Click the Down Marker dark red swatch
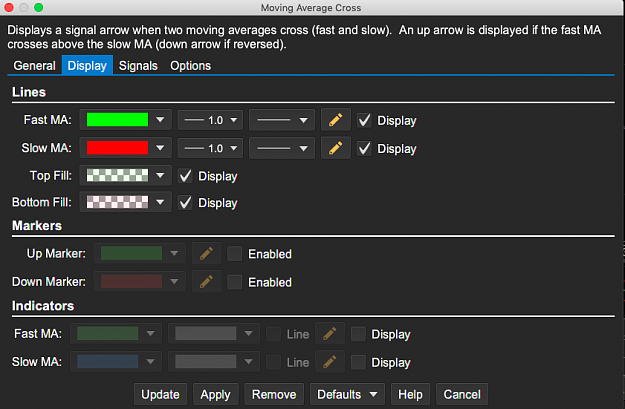The image size is (625, 409). [131, 282]
